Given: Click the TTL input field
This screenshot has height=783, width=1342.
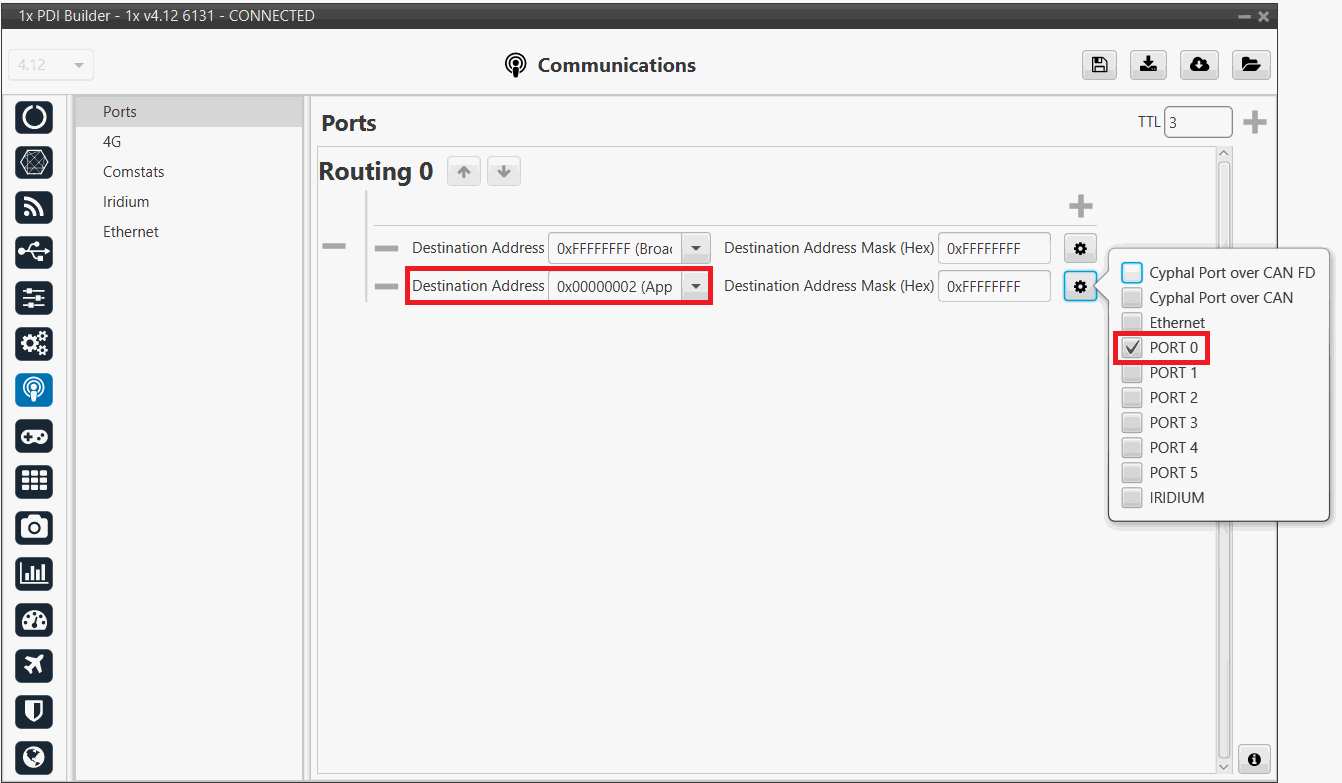Looking at the screenshot, I should [x=1197, y=123].
